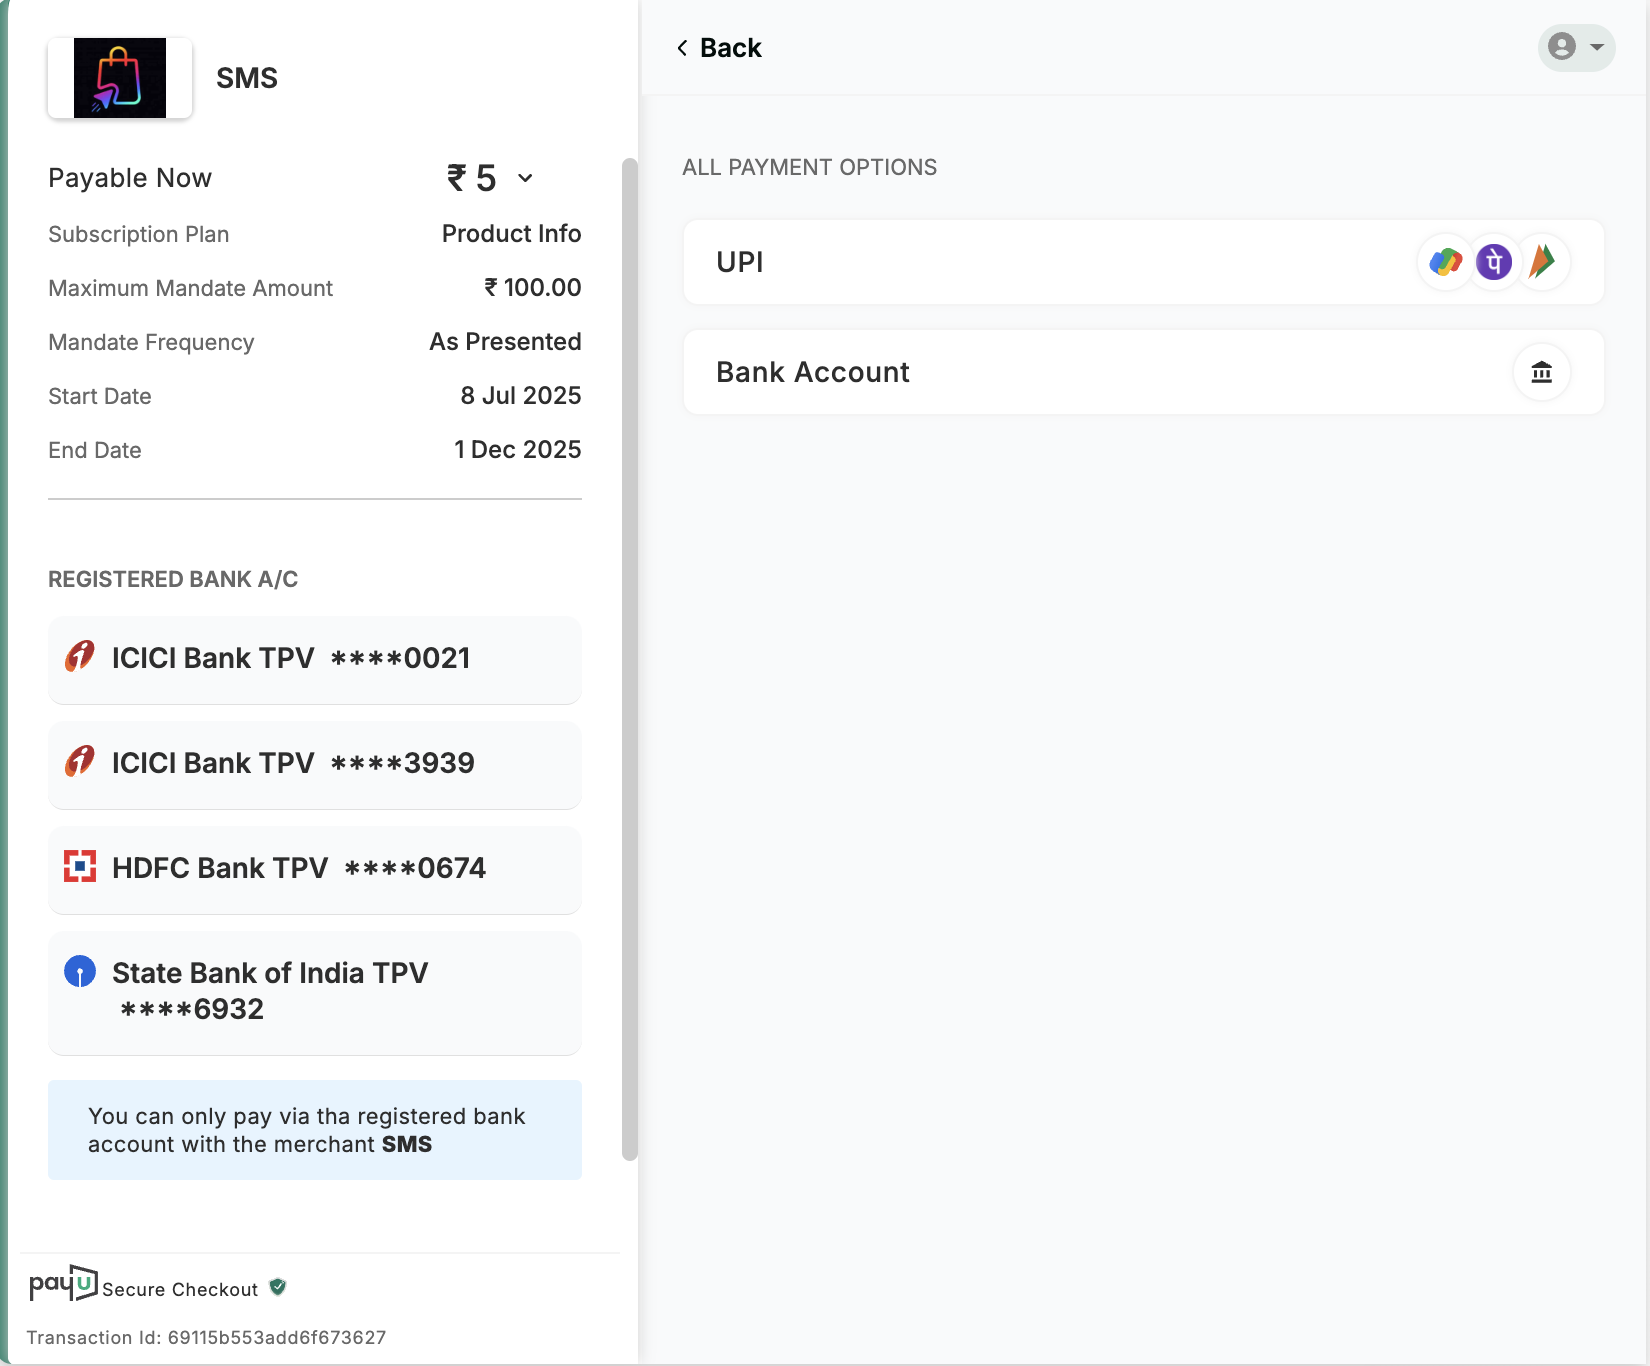Click the REGISTERED BANK A/C heading
Viewport: 1650px width, 1366px height.
pyautogui.click(x=173, y=579)
